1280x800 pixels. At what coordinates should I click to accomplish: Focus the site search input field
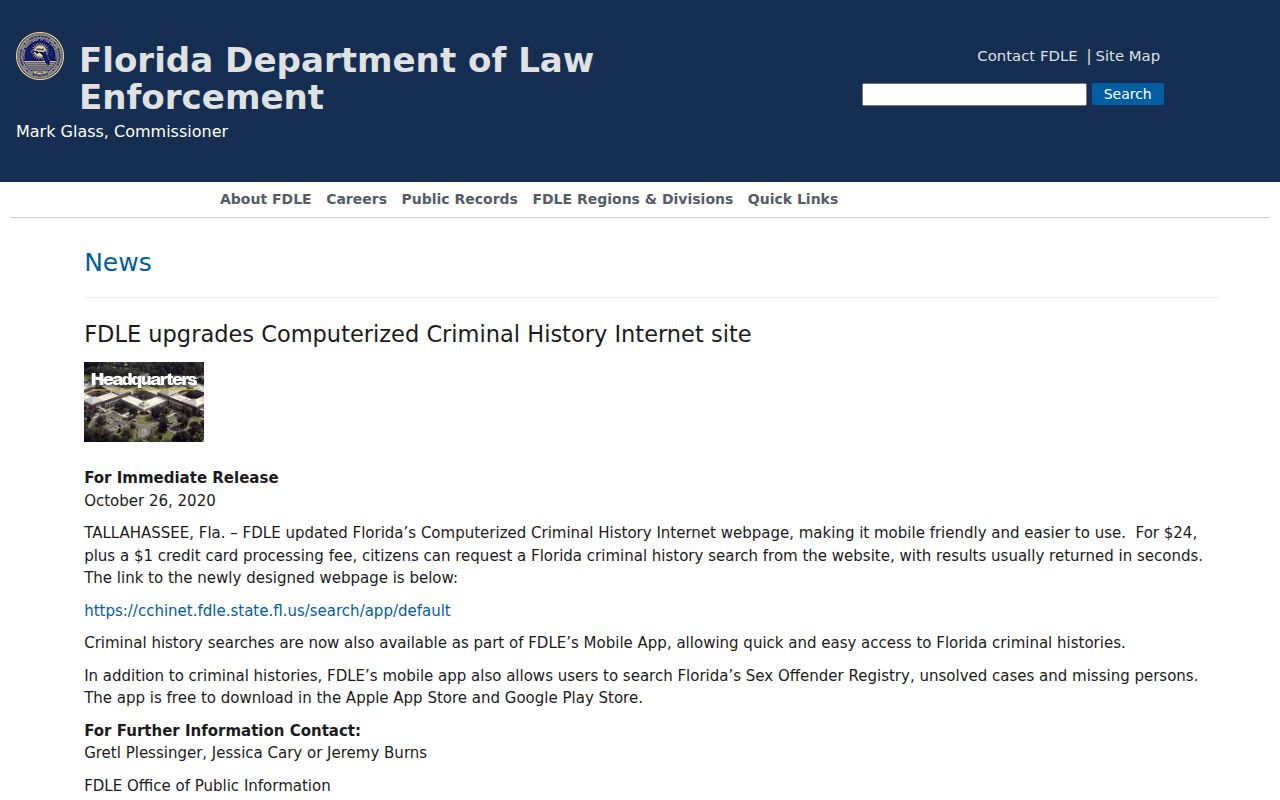pos(974,94)
